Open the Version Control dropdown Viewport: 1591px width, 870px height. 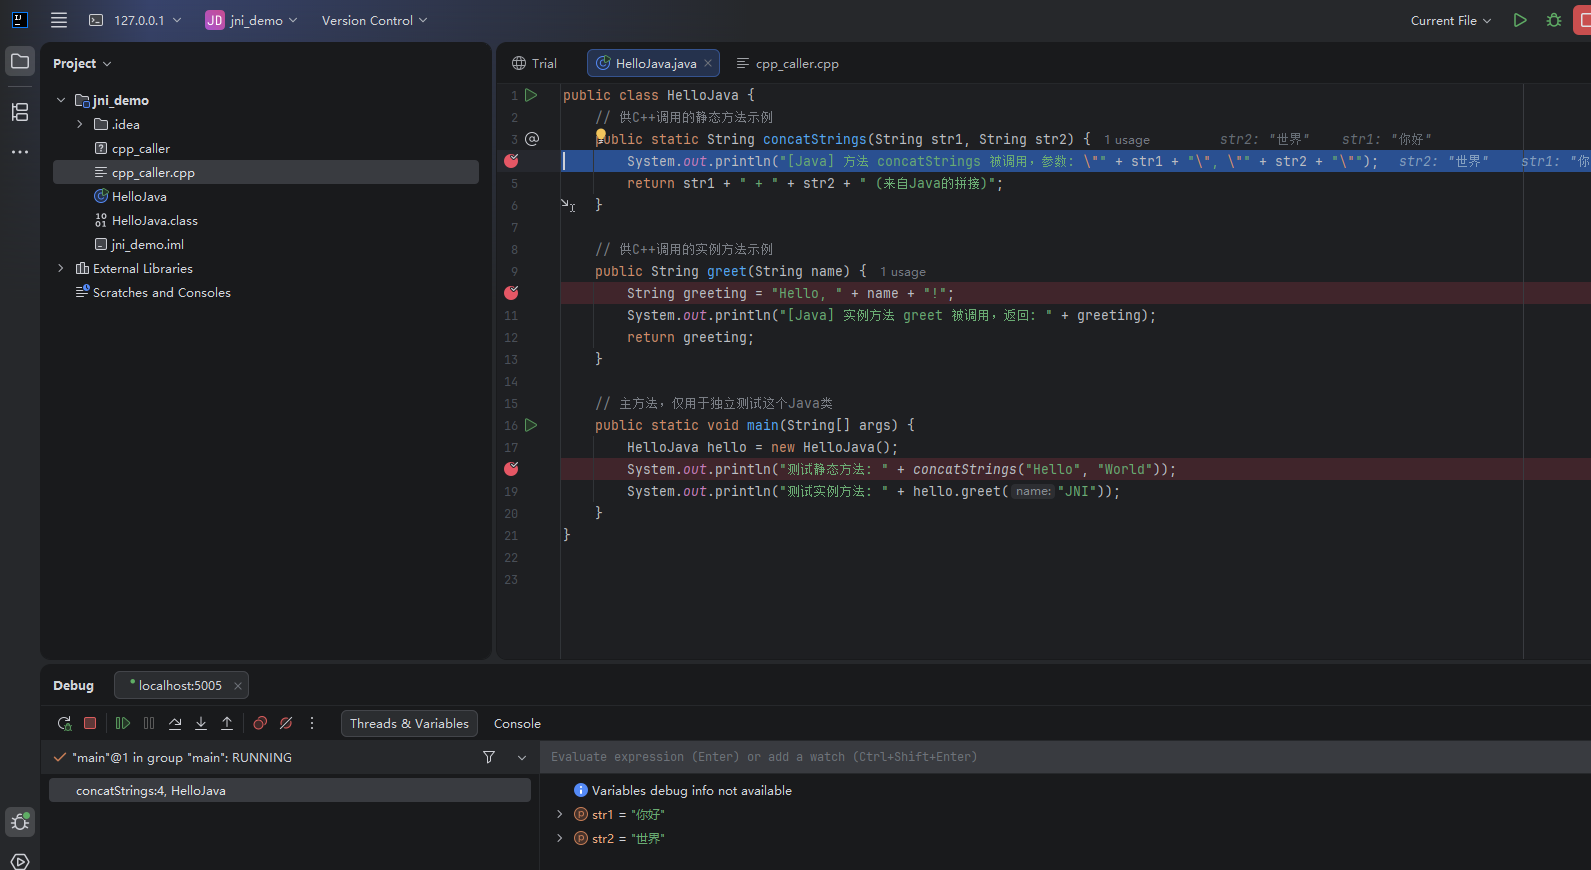[374, 20]
